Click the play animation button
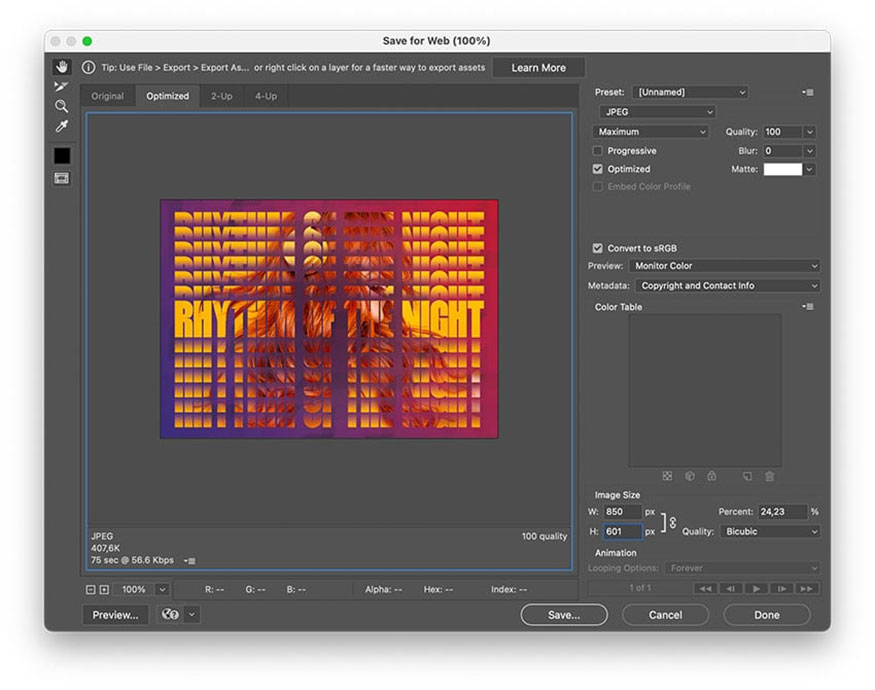Viewport: 875px width, 690px height. point(756,588)
